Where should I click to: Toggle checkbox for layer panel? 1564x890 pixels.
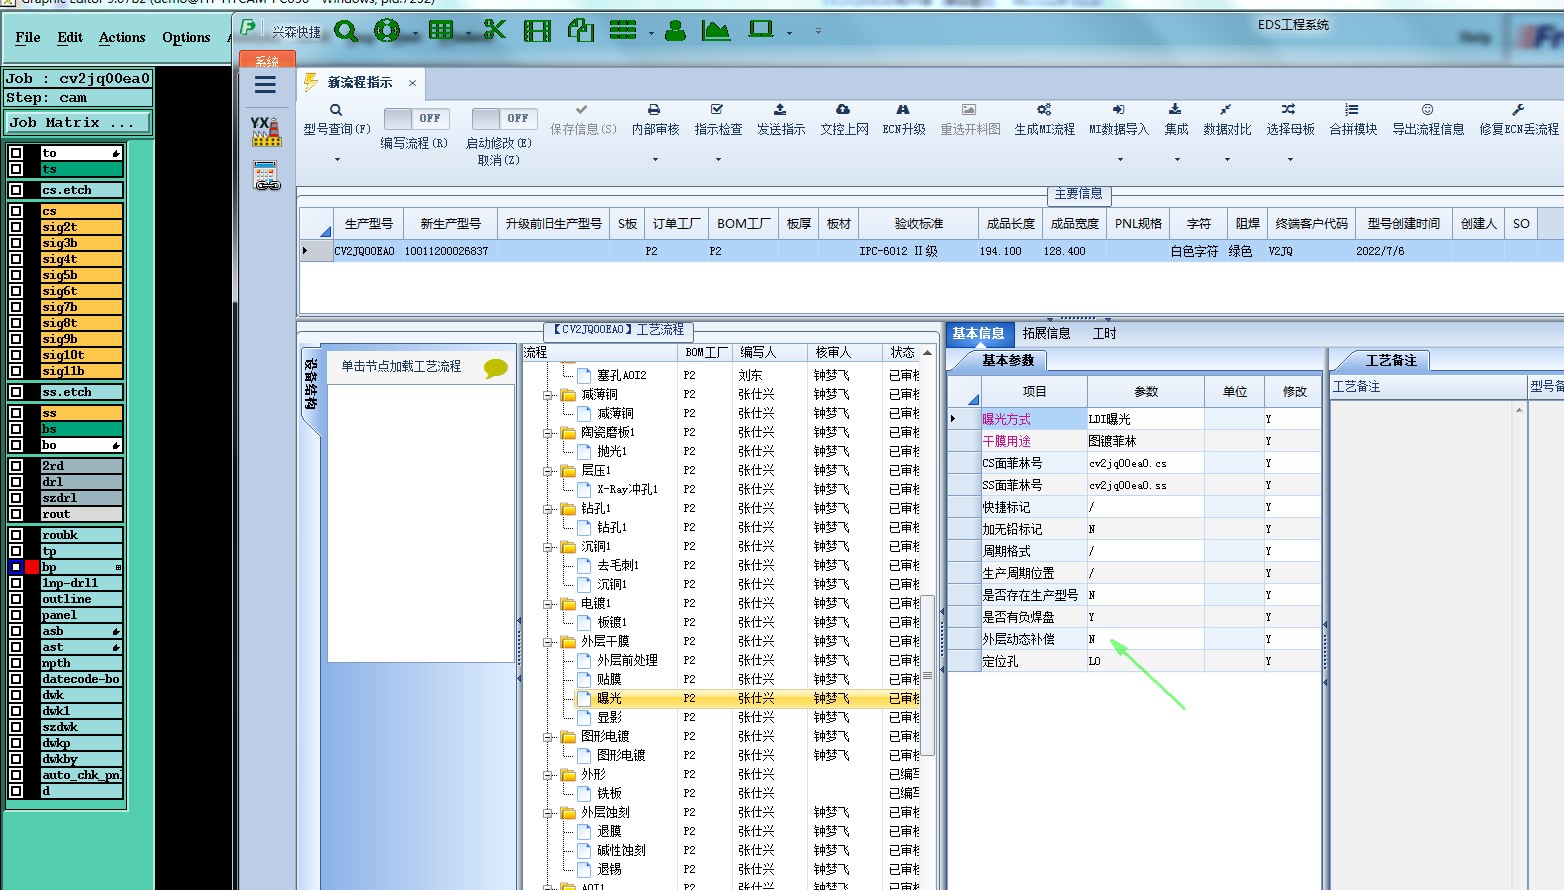point(16,615)
